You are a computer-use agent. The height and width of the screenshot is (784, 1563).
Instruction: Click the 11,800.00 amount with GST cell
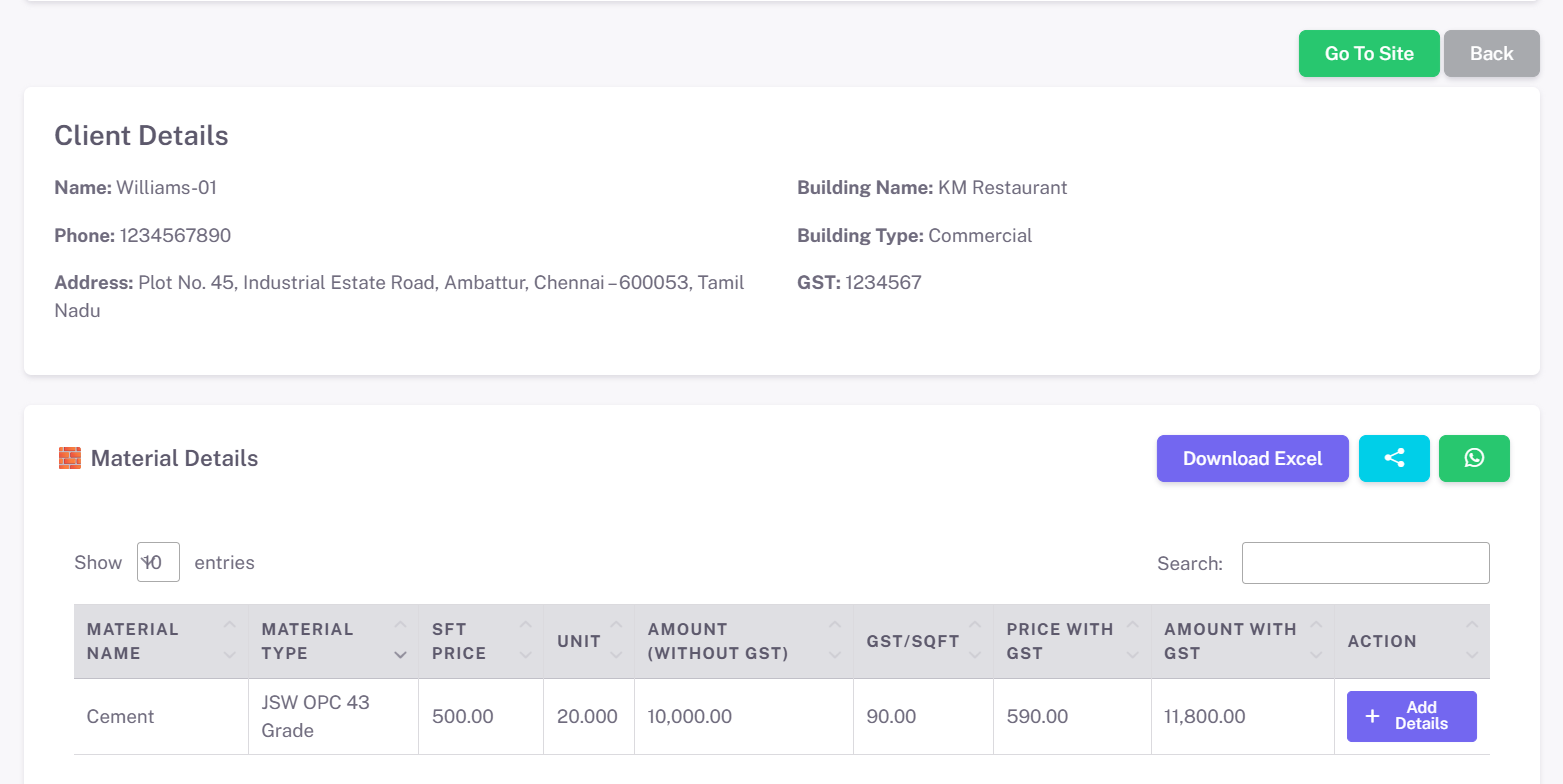tap(1204, 717)
